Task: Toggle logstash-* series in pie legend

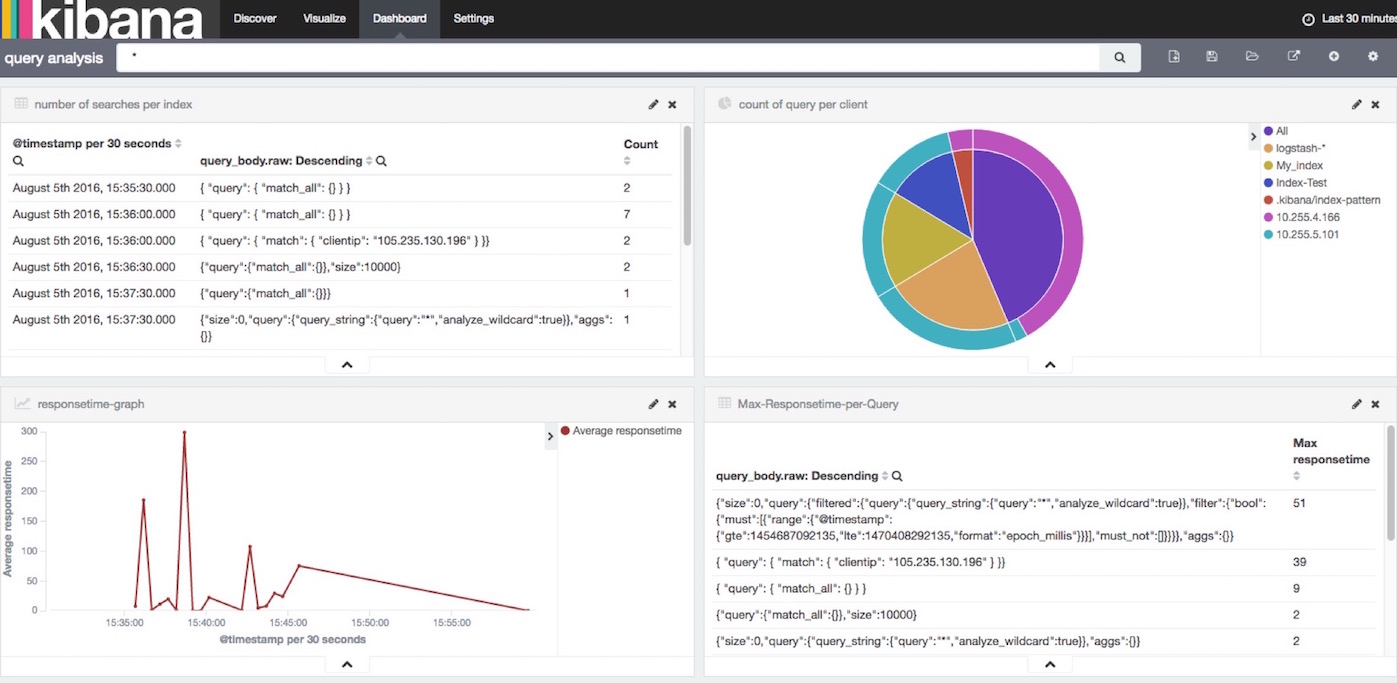Action: (1300, 149)
